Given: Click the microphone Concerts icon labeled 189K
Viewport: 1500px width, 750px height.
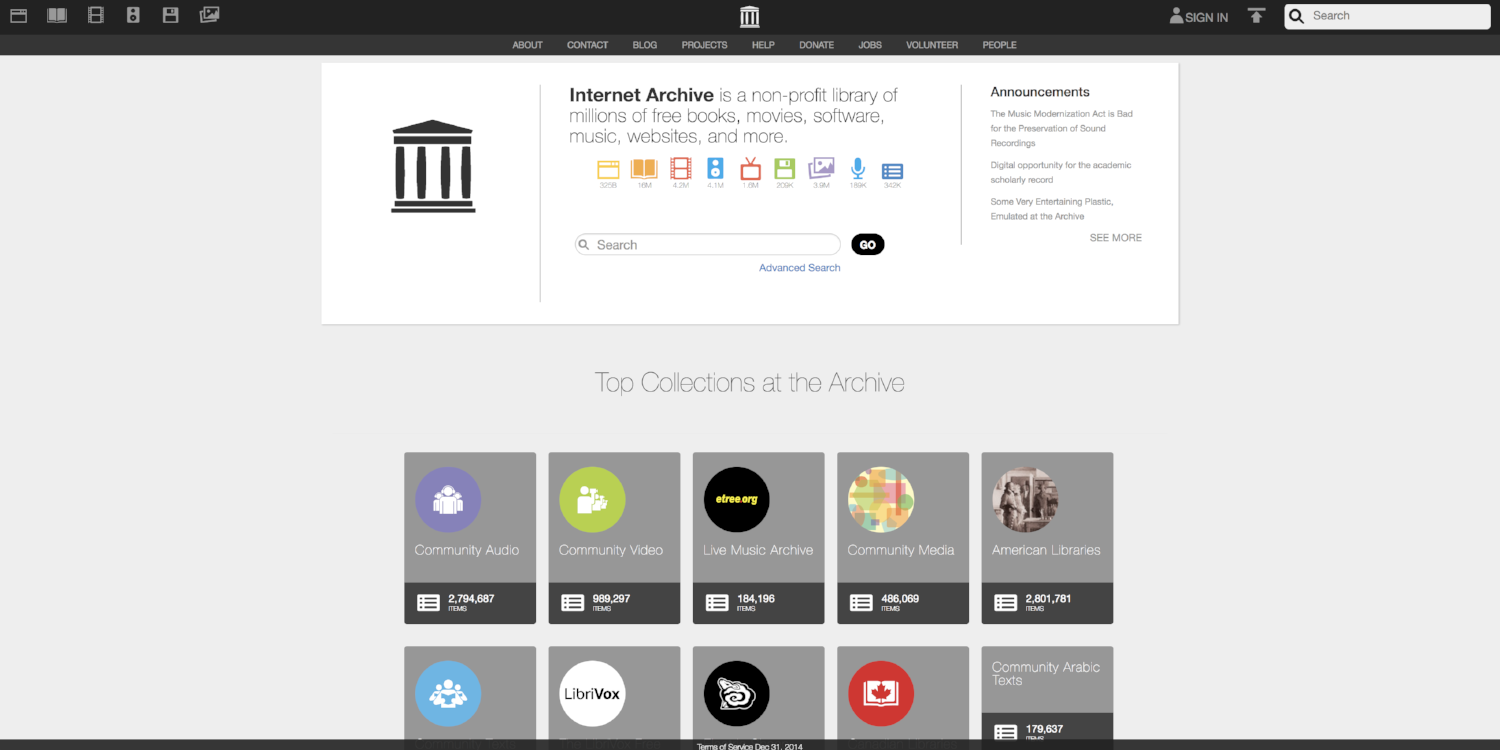Looking at the screenshot, I should click(x=858, y=169).
